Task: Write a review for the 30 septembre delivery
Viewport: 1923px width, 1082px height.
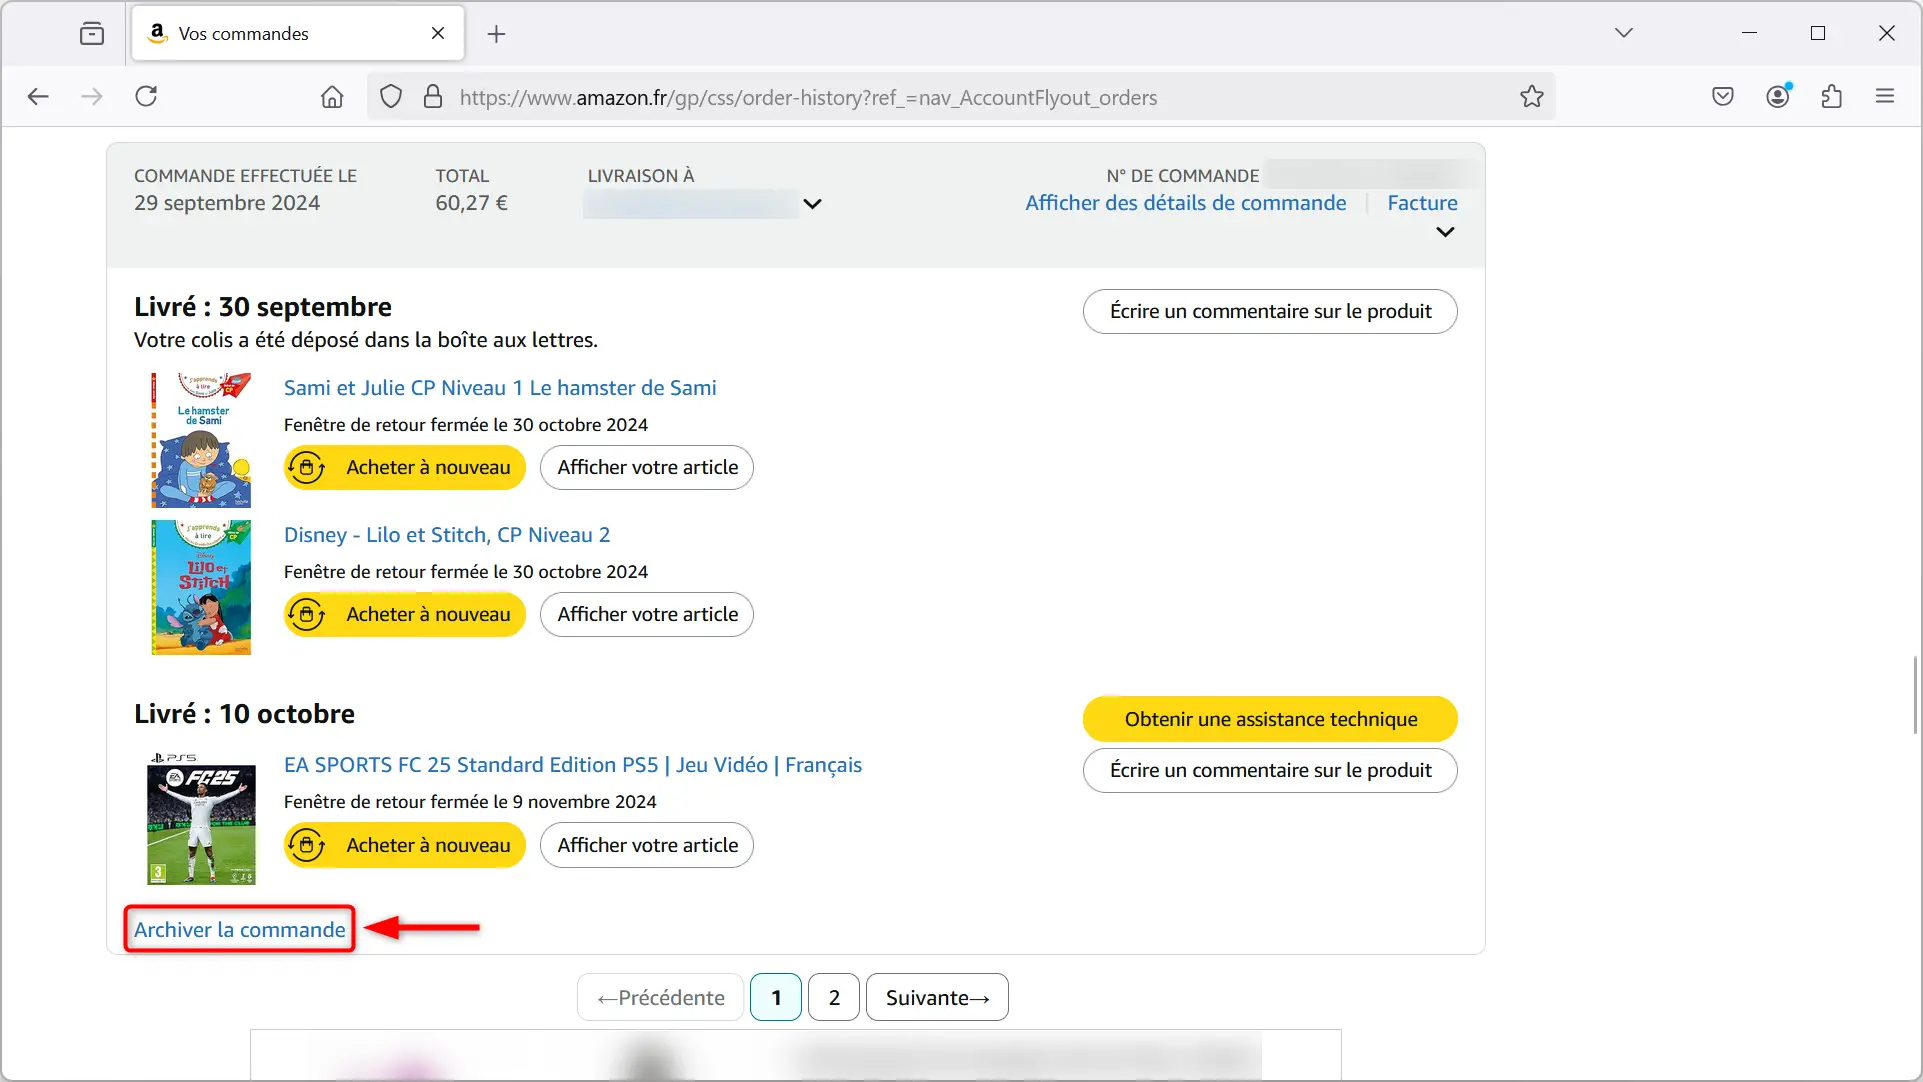Action: pos(1270,311)
